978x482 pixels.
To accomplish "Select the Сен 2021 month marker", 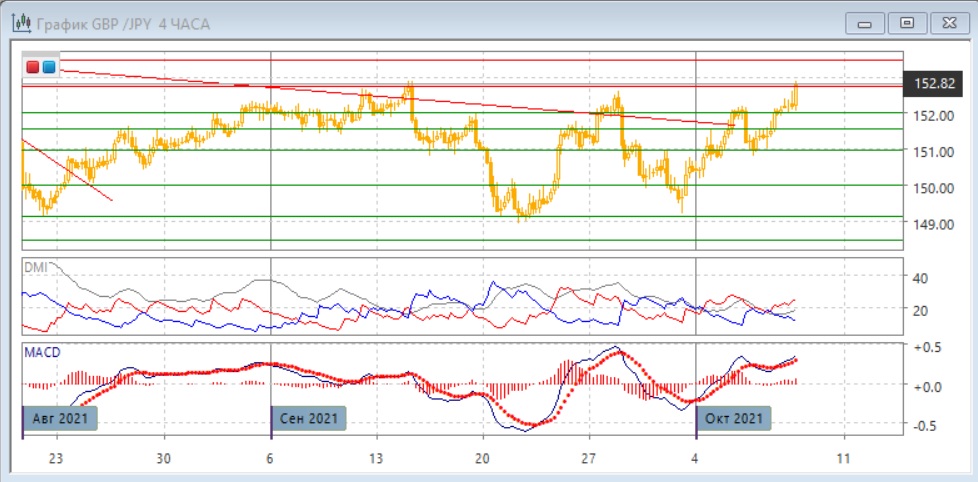I will pyautogui.click(x=309, y=417).
